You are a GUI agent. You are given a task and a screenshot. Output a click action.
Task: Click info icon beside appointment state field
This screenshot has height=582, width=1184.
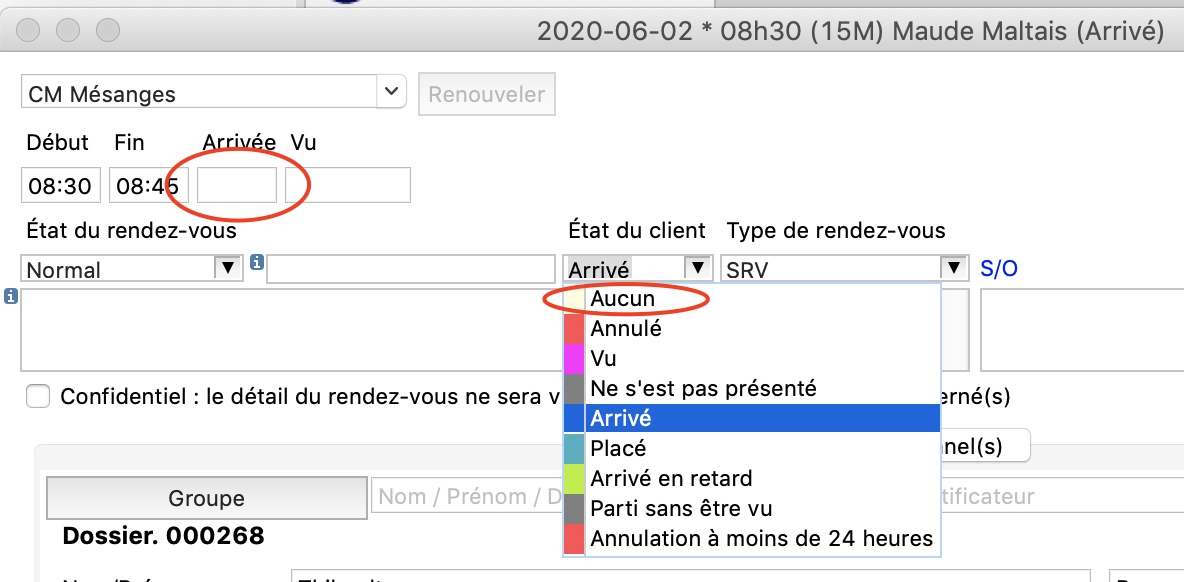pos(257,263)
